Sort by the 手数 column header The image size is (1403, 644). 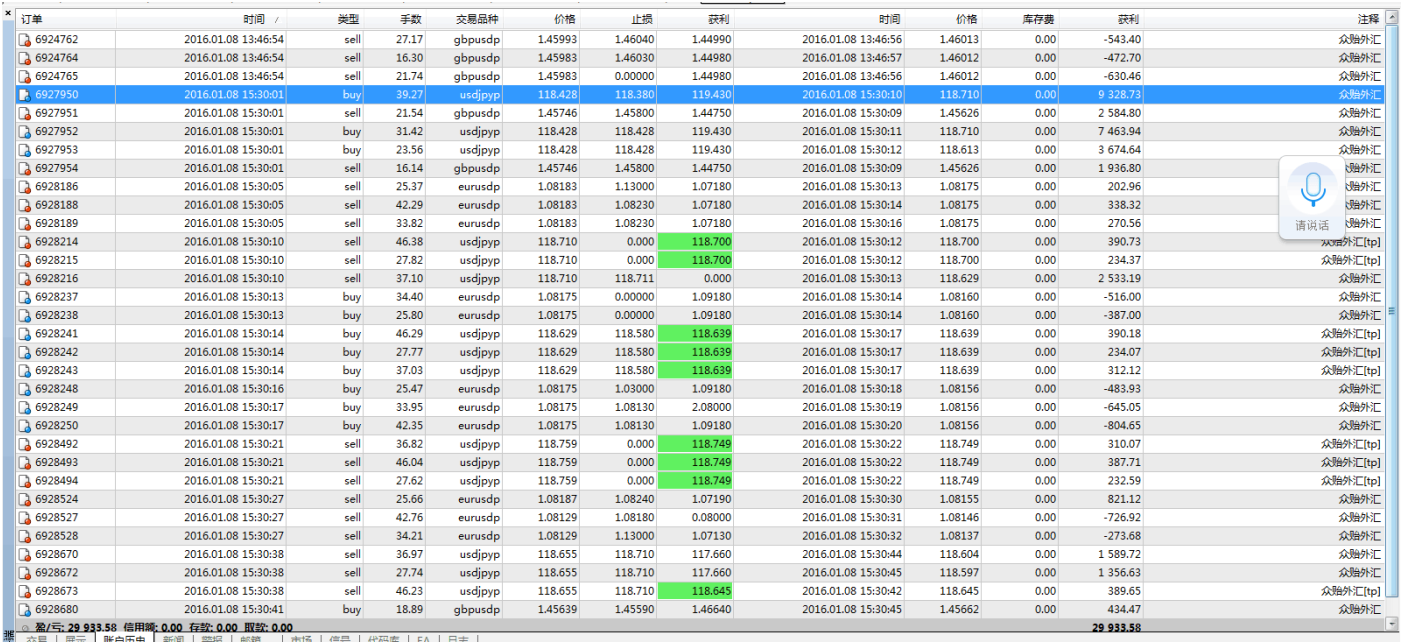coord(396,19)
